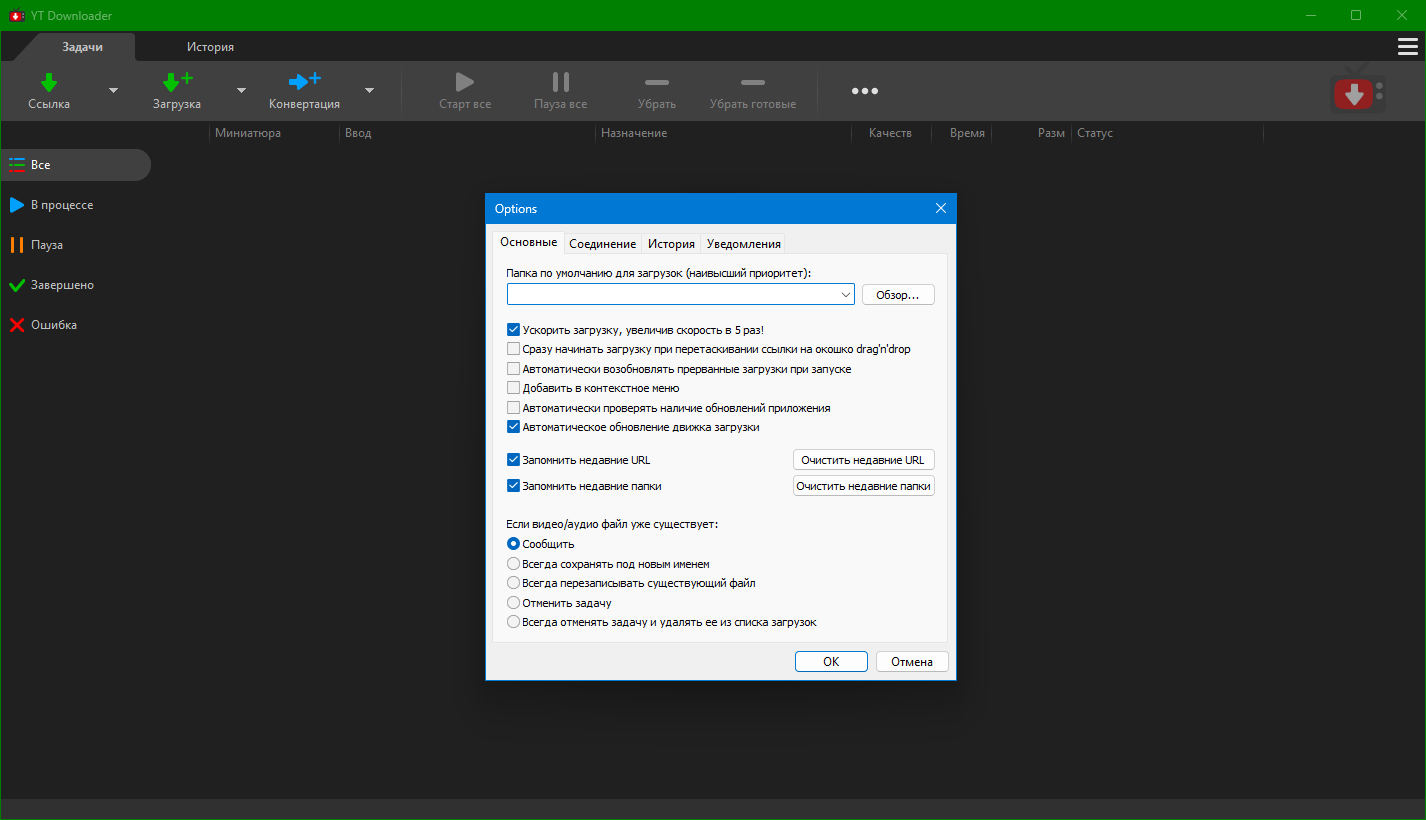Screen dimensions: 1426x820
Task: Open the three dots more options icon
Action: pos(864,91)
